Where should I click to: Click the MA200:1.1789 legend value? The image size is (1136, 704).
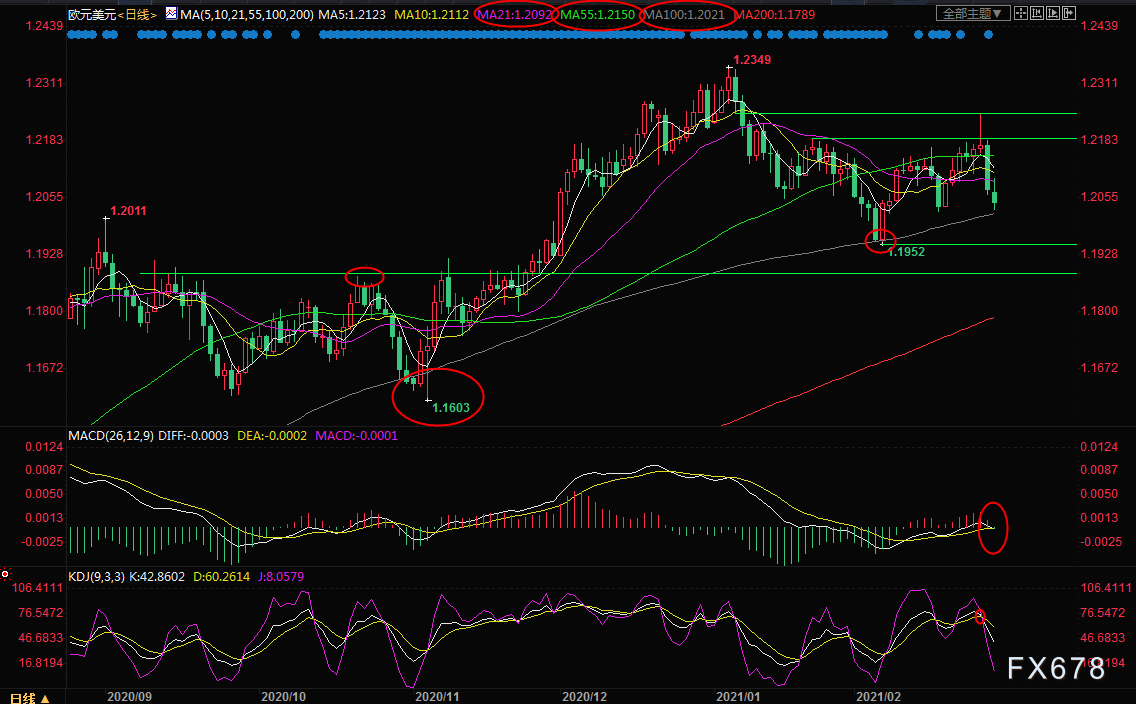point(774,14)
